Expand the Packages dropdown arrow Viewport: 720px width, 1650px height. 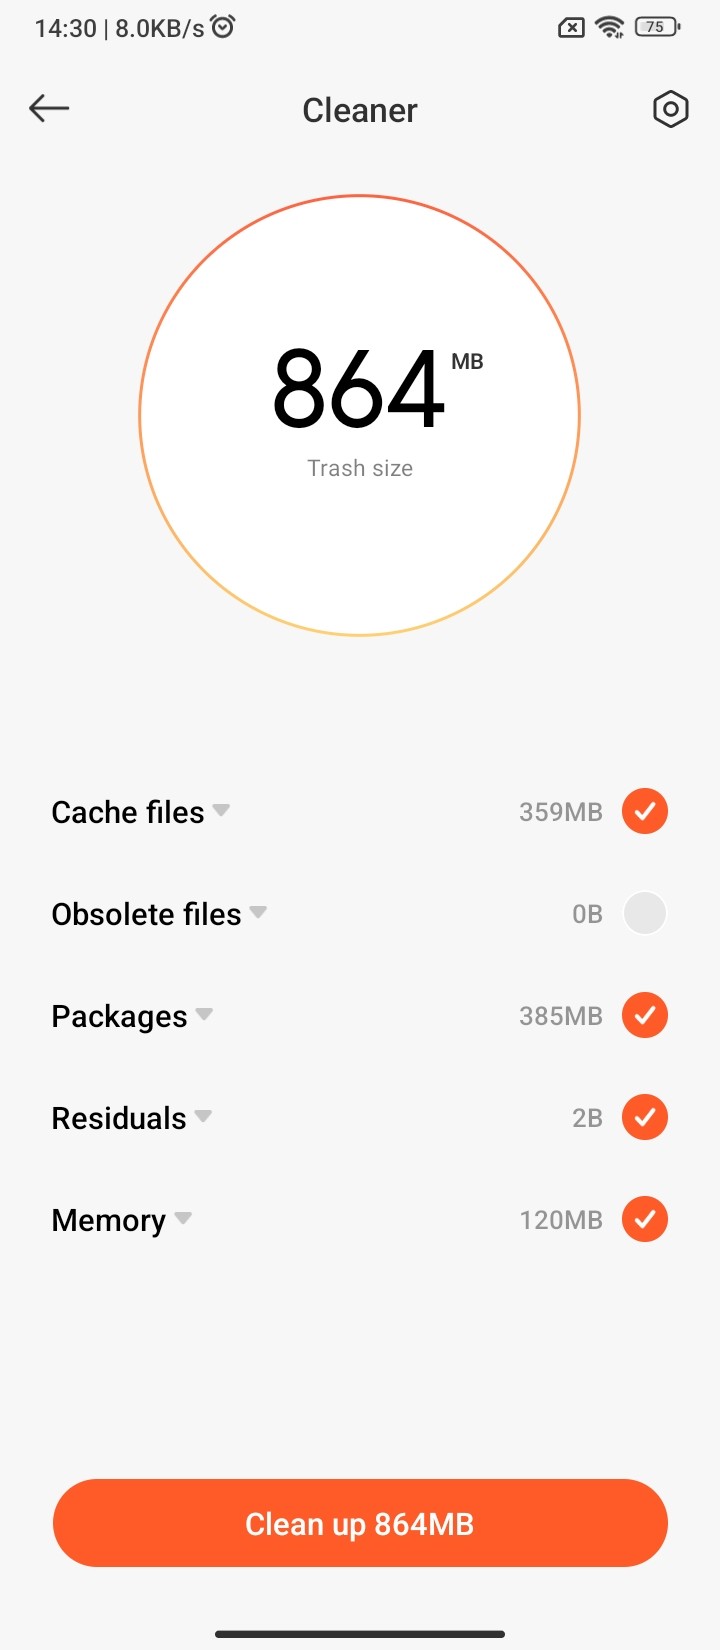click(x=204, y=1014)
